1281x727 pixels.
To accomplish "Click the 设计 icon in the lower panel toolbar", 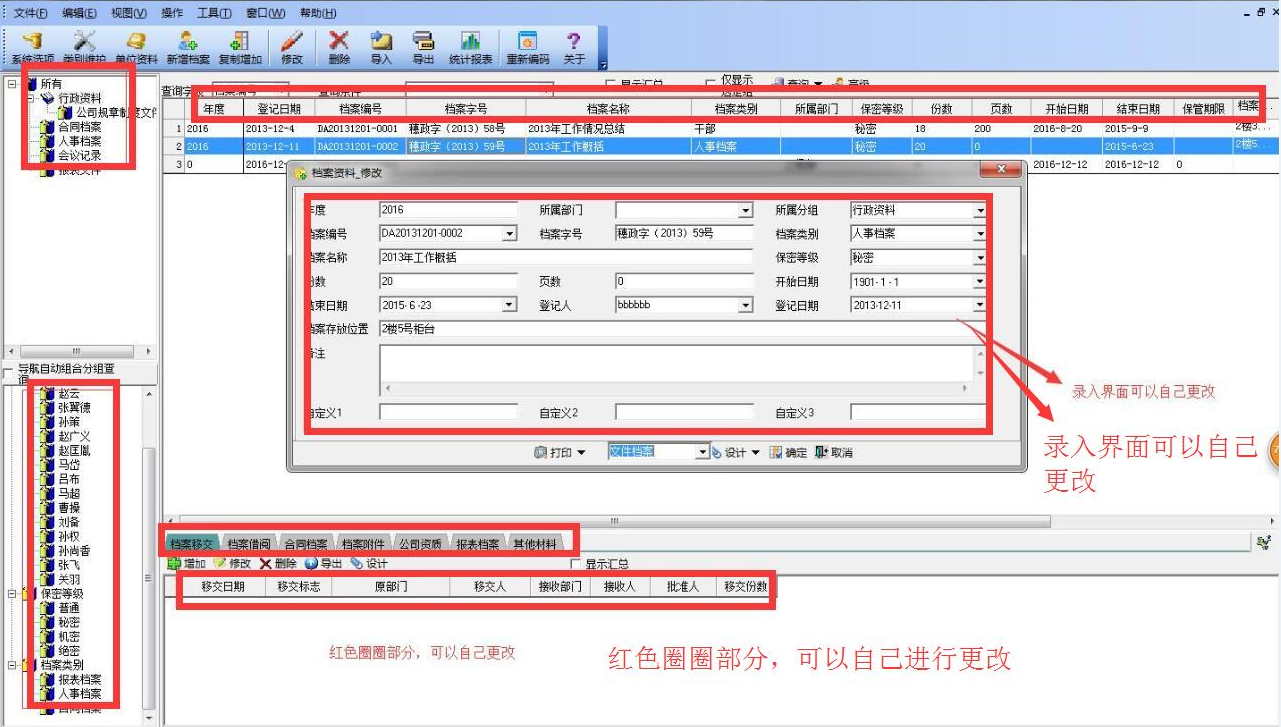I will point(357,564).
